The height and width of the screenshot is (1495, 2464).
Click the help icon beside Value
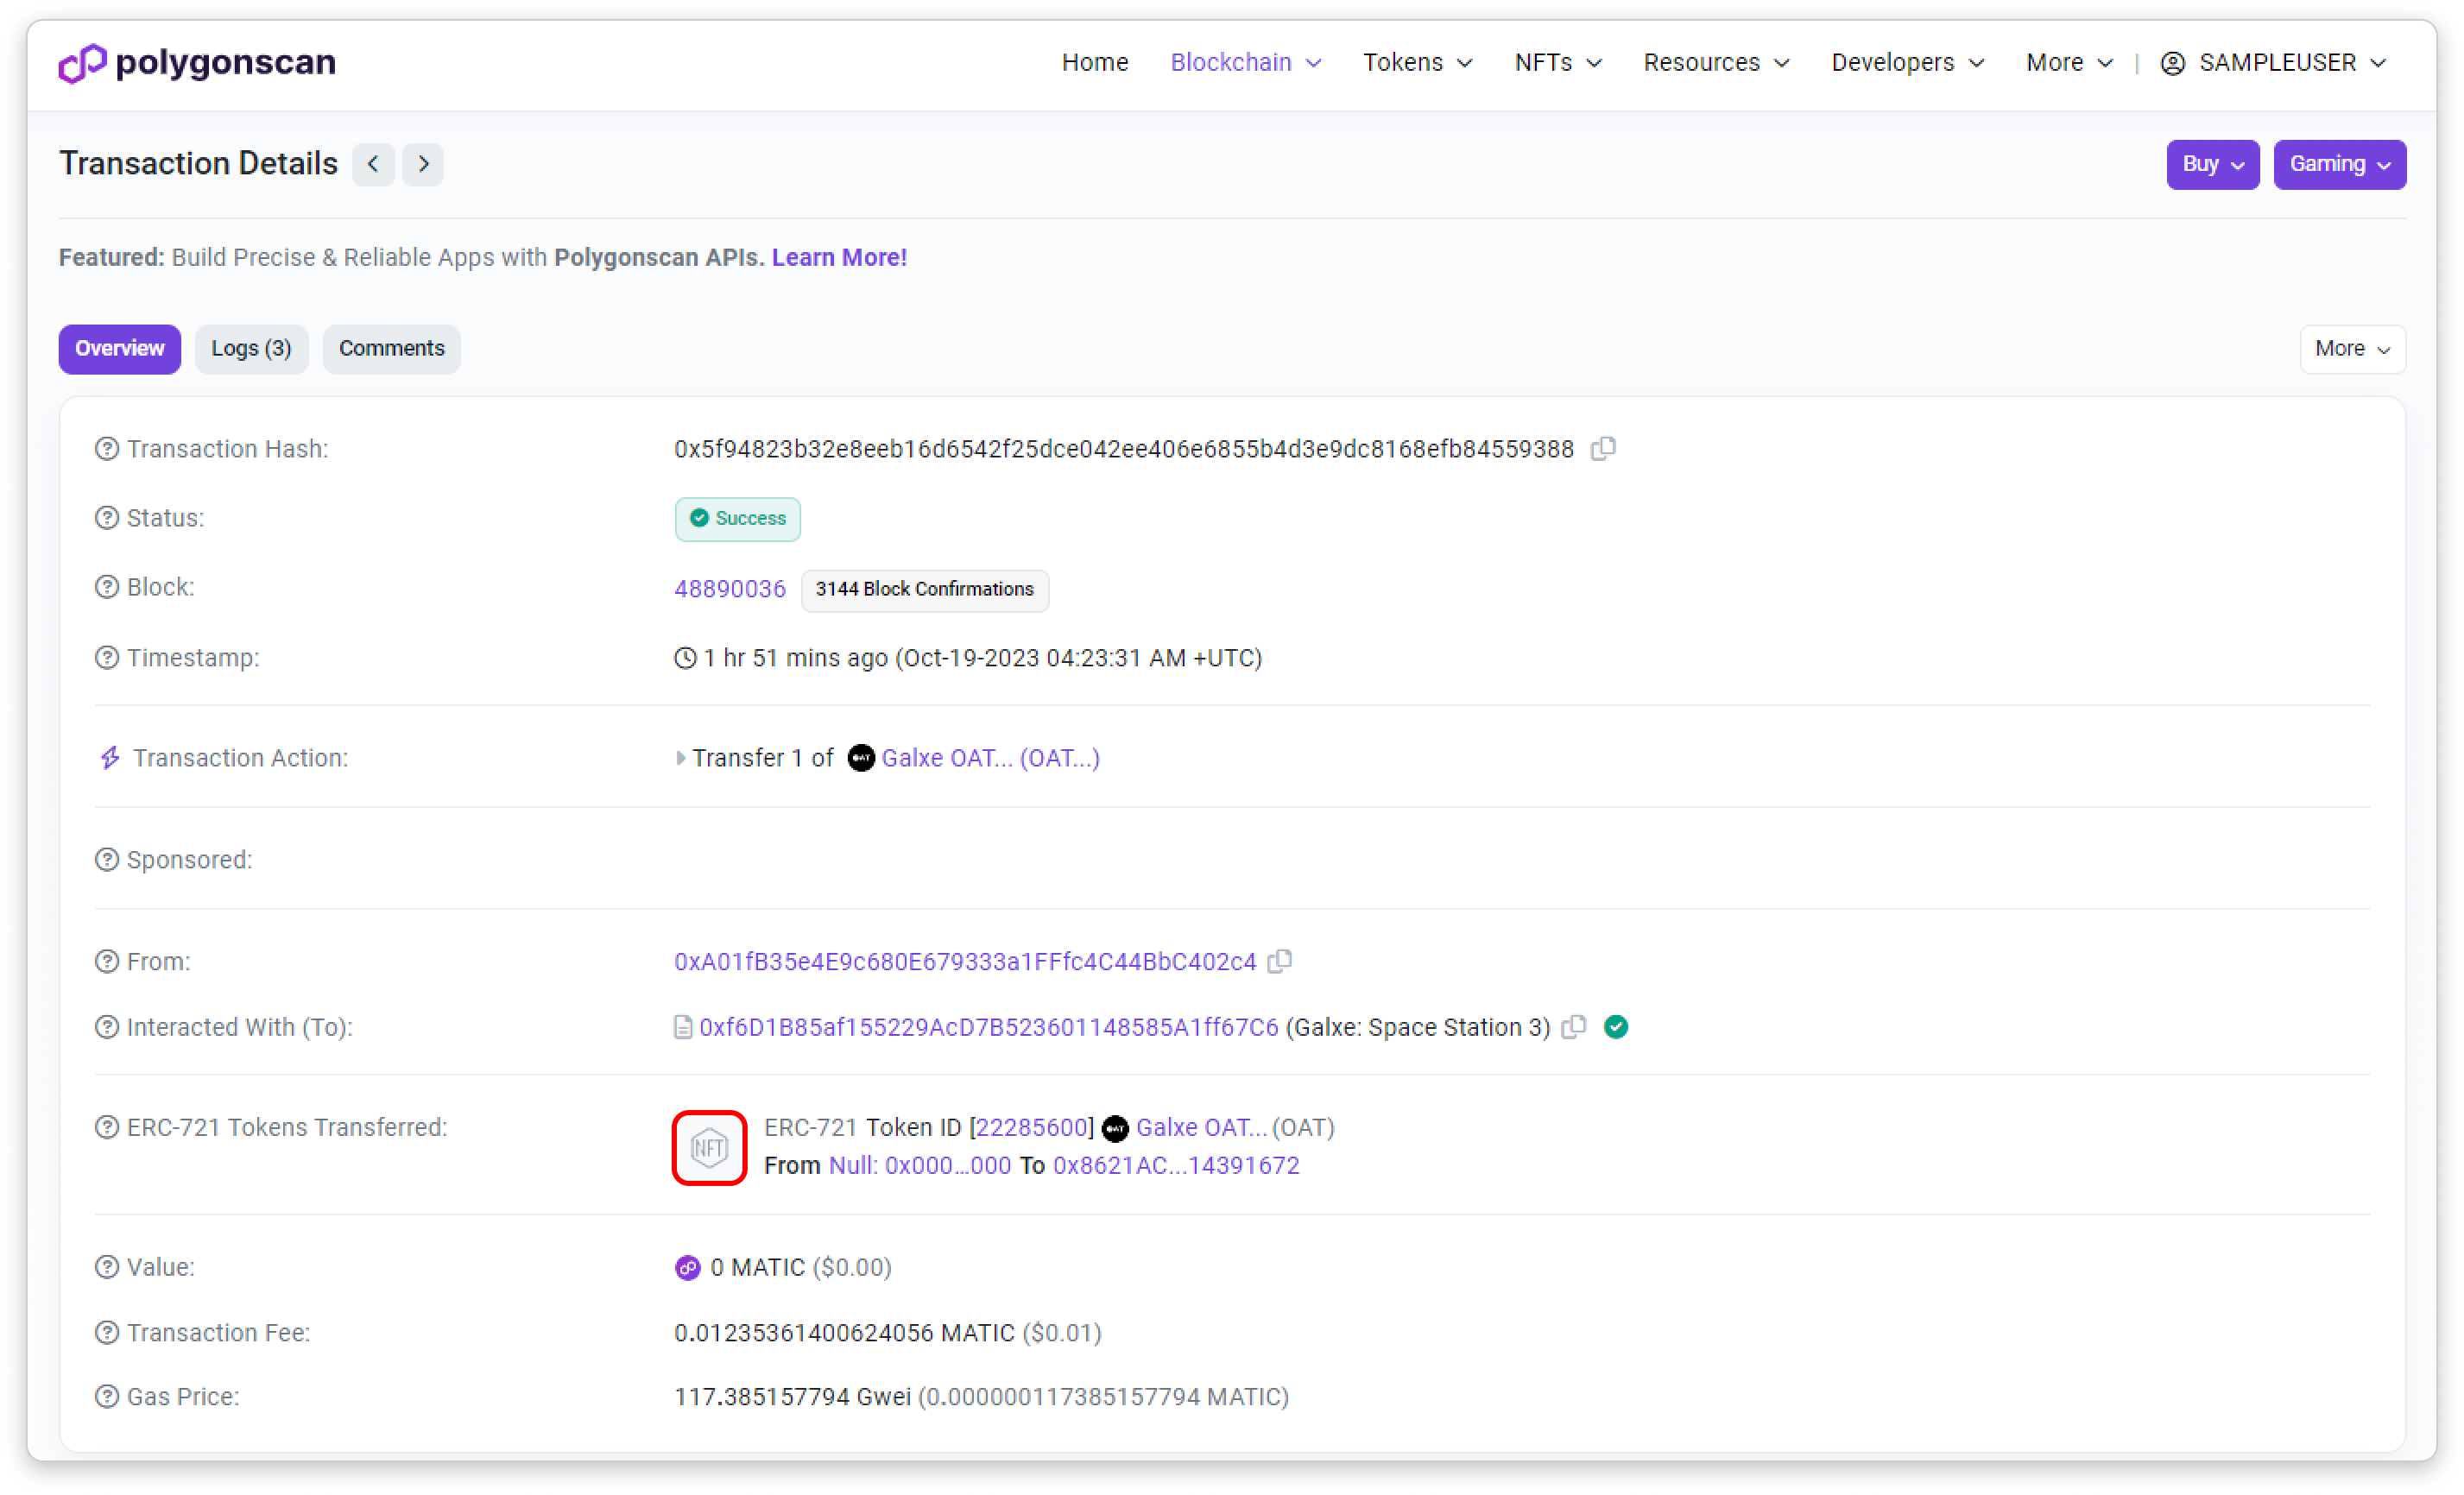pos(107,1267)
